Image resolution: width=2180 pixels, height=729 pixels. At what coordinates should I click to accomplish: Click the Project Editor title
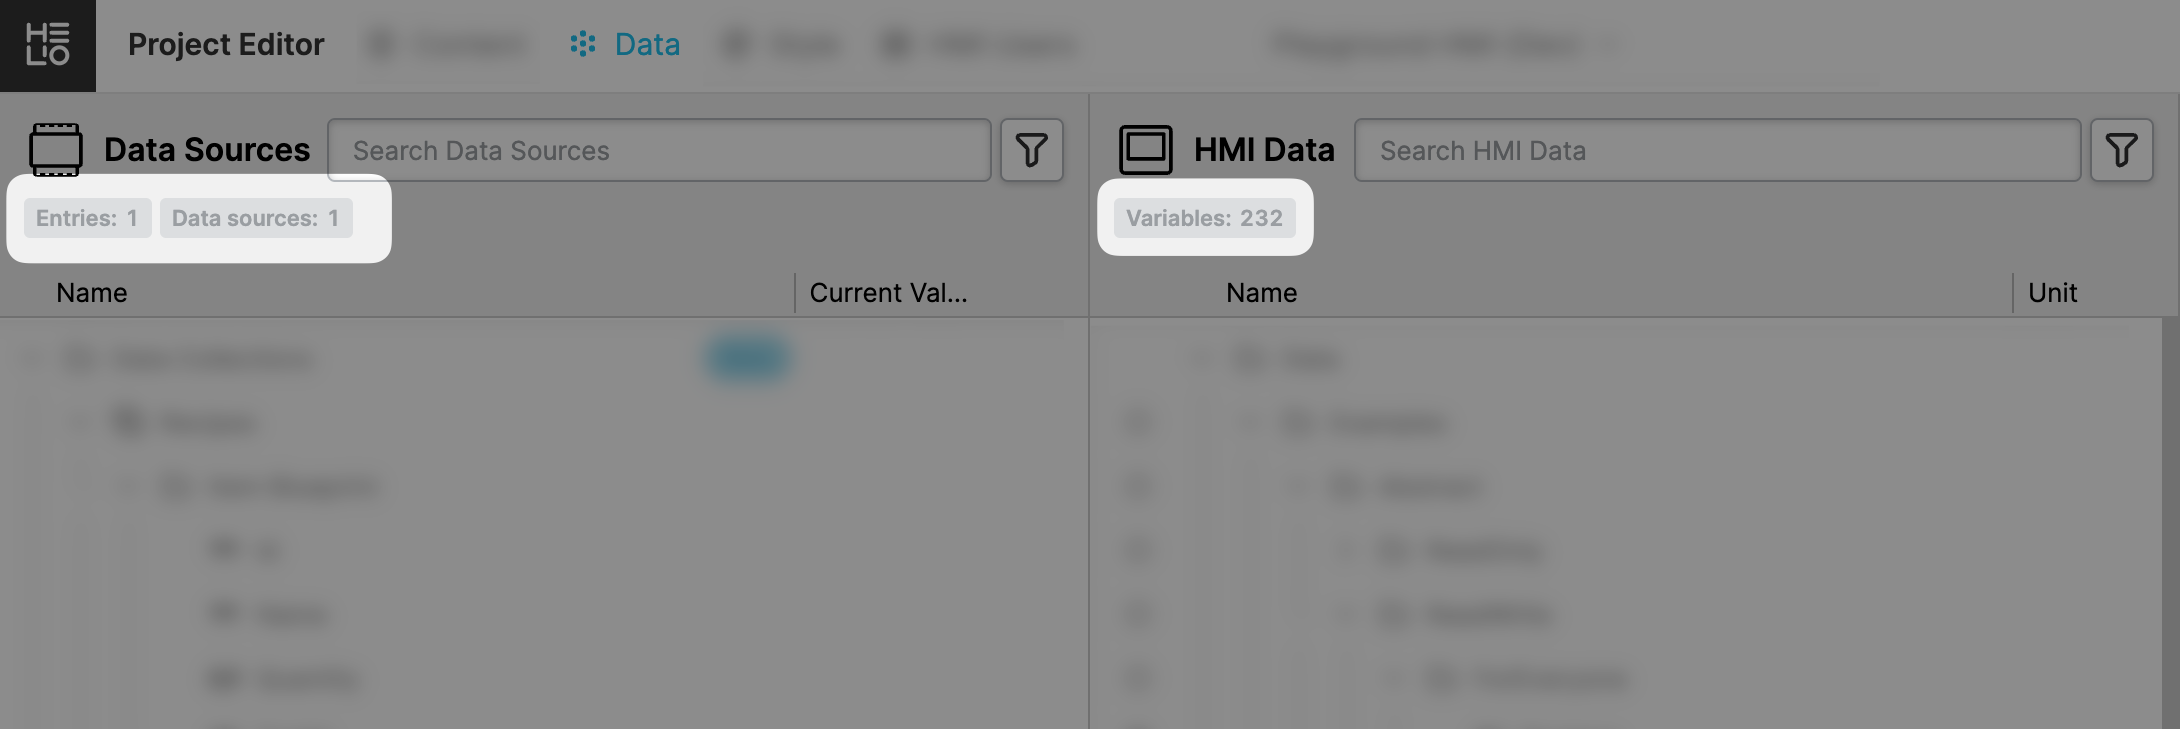pyautogui.click(x=226, y=44)
